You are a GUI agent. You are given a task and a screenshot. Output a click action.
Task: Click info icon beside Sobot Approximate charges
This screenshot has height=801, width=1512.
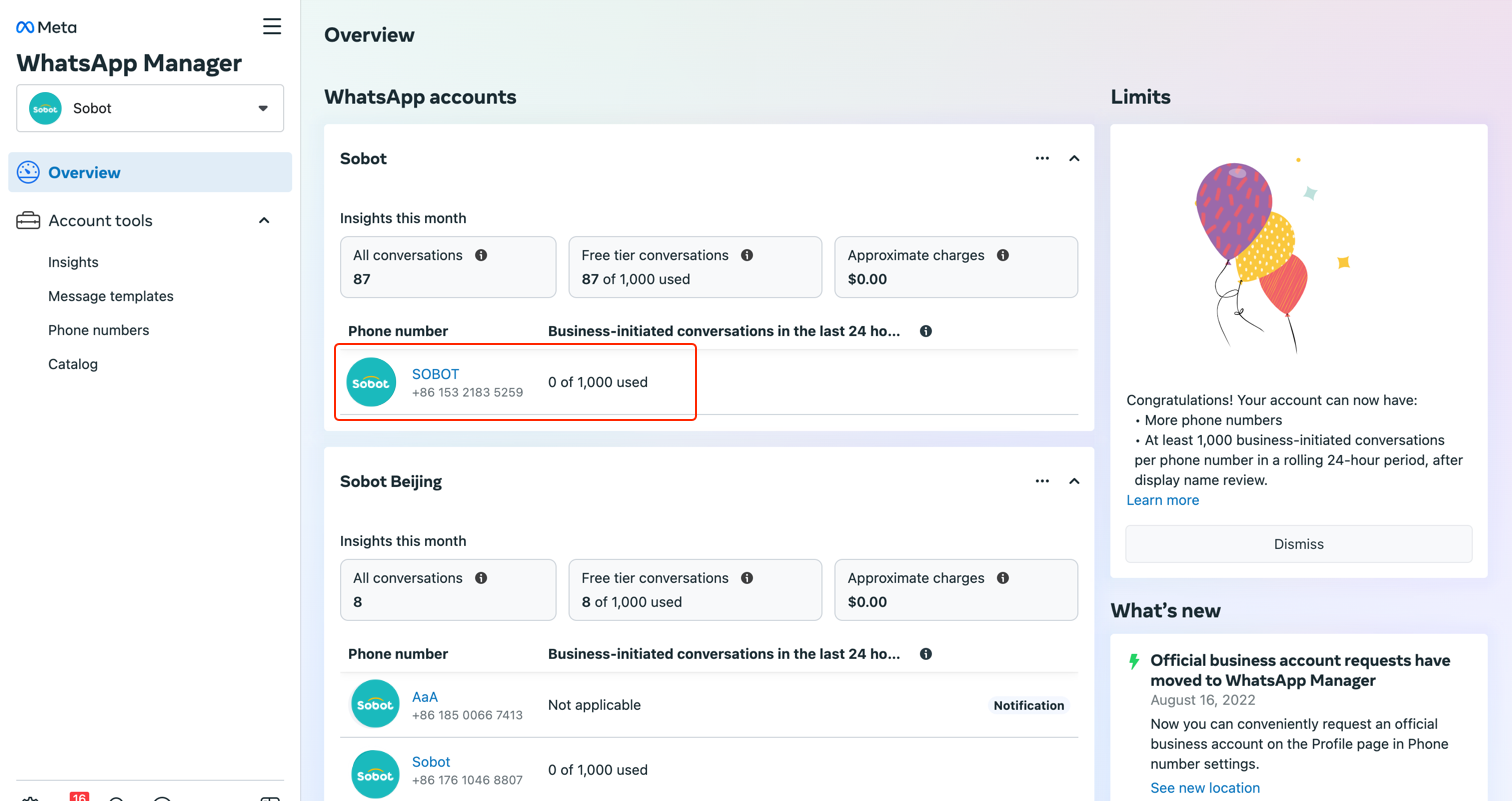click(1003, 255)
